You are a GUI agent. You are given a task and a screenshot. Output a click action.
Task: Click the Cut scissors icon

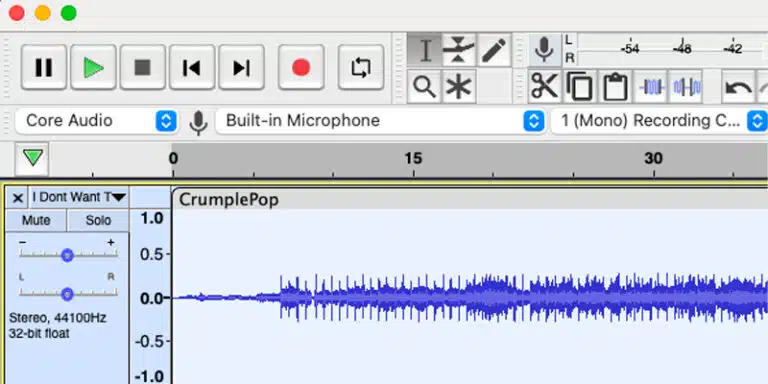click(545, 87)
